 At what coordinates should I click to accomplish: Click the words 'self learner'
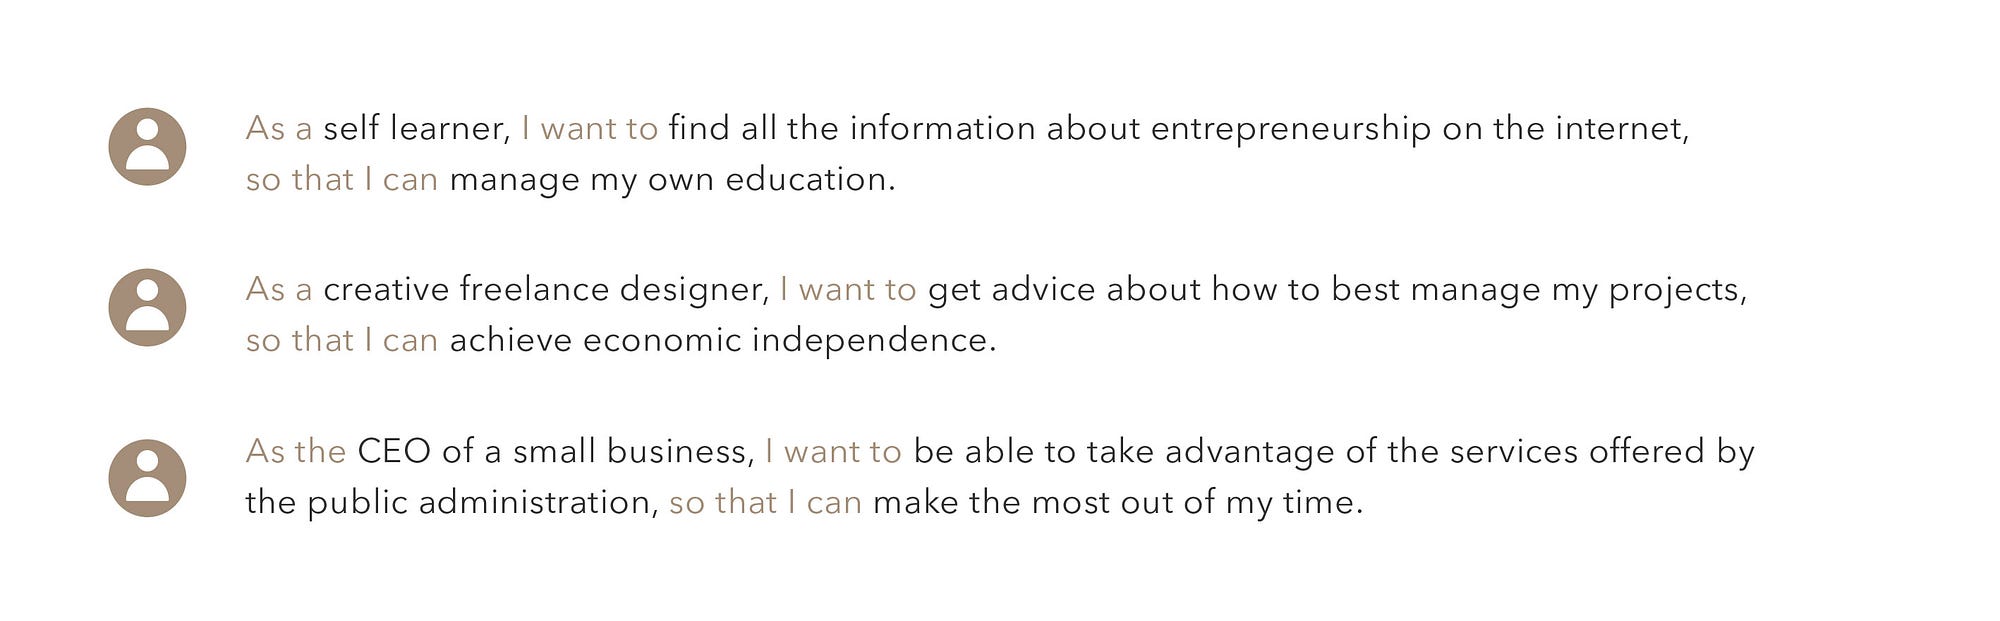pyautogui.click(x=417, y=129)
